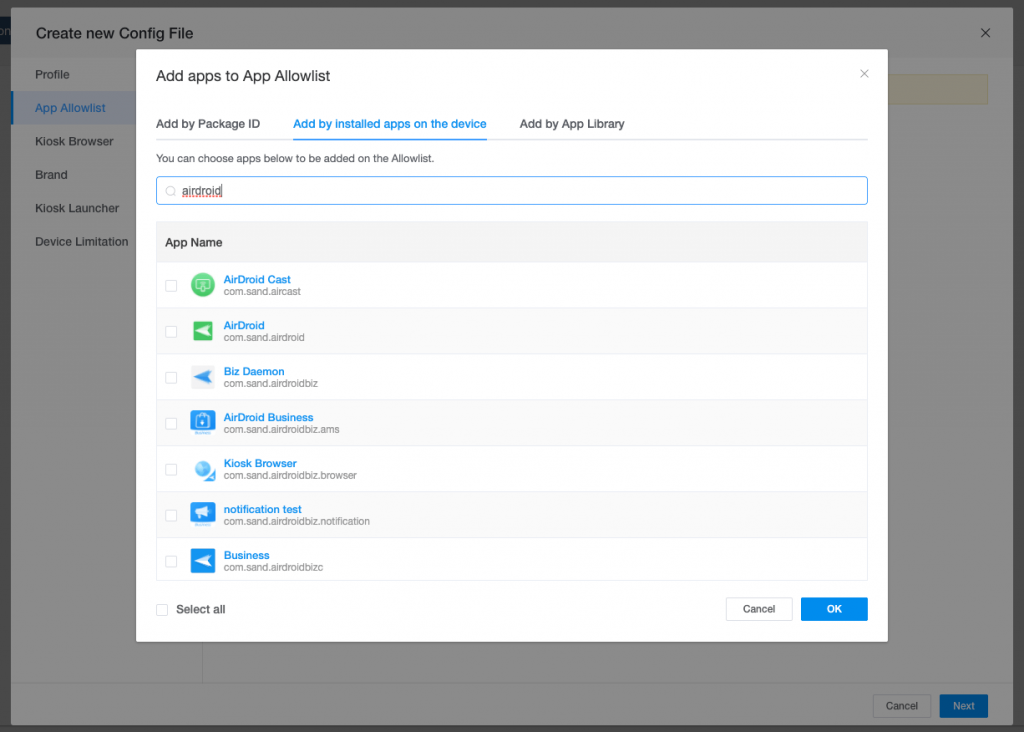Confirm the dialog with OK

click(x=834, y=609)
